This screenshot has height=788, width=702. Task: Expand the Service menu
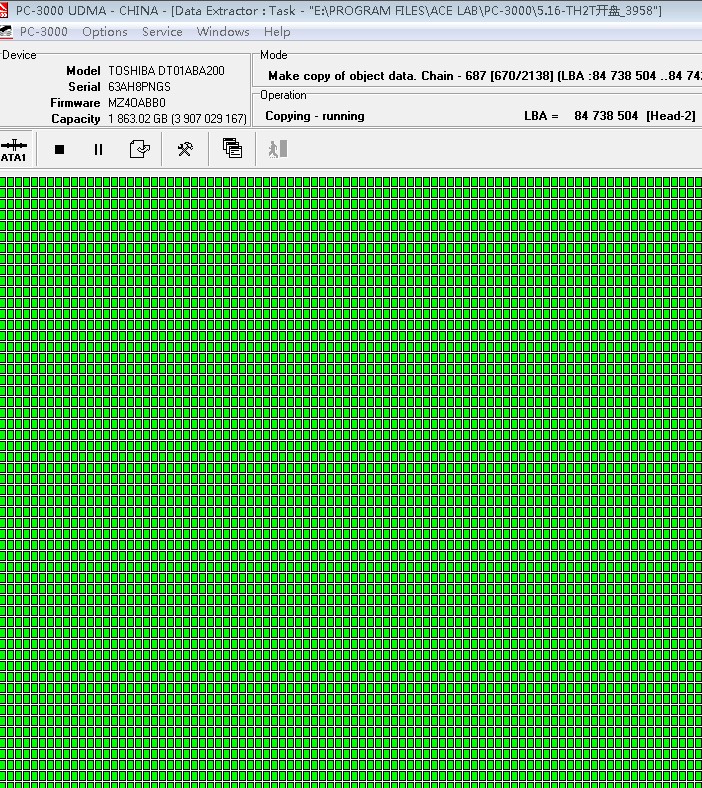point(162,32)
